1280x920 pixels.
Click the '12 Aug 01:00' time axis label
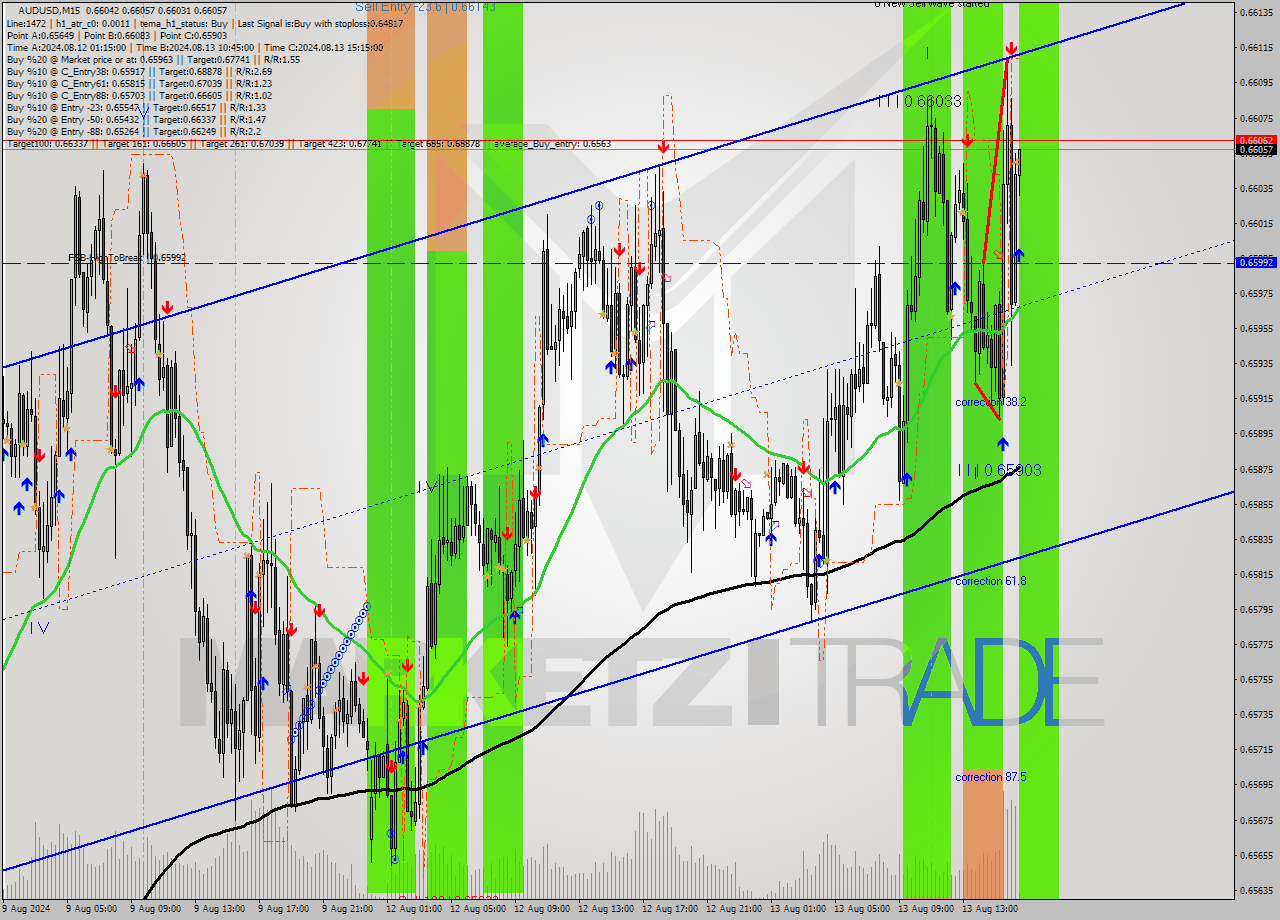pyautogui.click(x=413, y=909)
